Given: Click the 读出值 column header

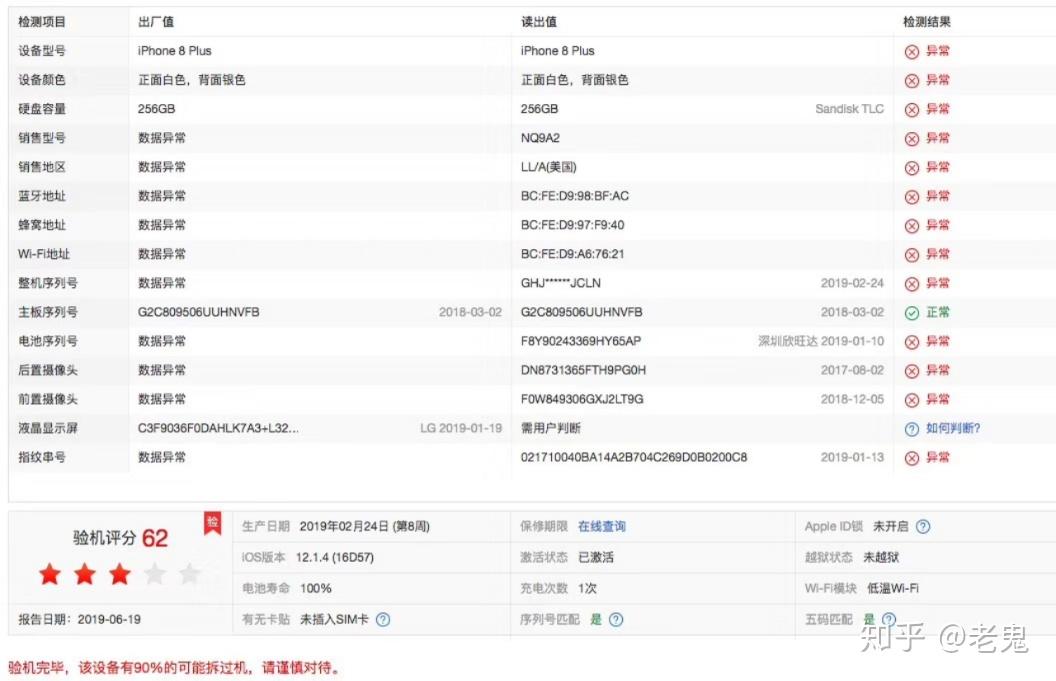Looking at the screenshot, I should [539, 22].
